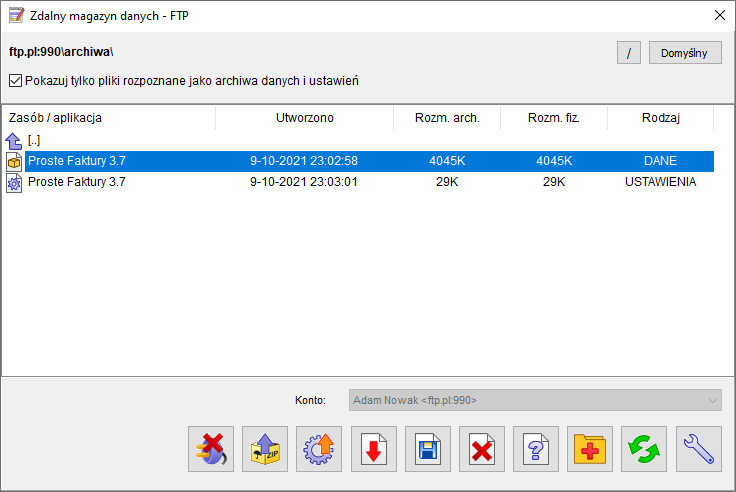The width and height of the screenshot is (736, 492).
Task: Sort by 'Rozm. arch.' column header
Action: click(x=447, y=117)
